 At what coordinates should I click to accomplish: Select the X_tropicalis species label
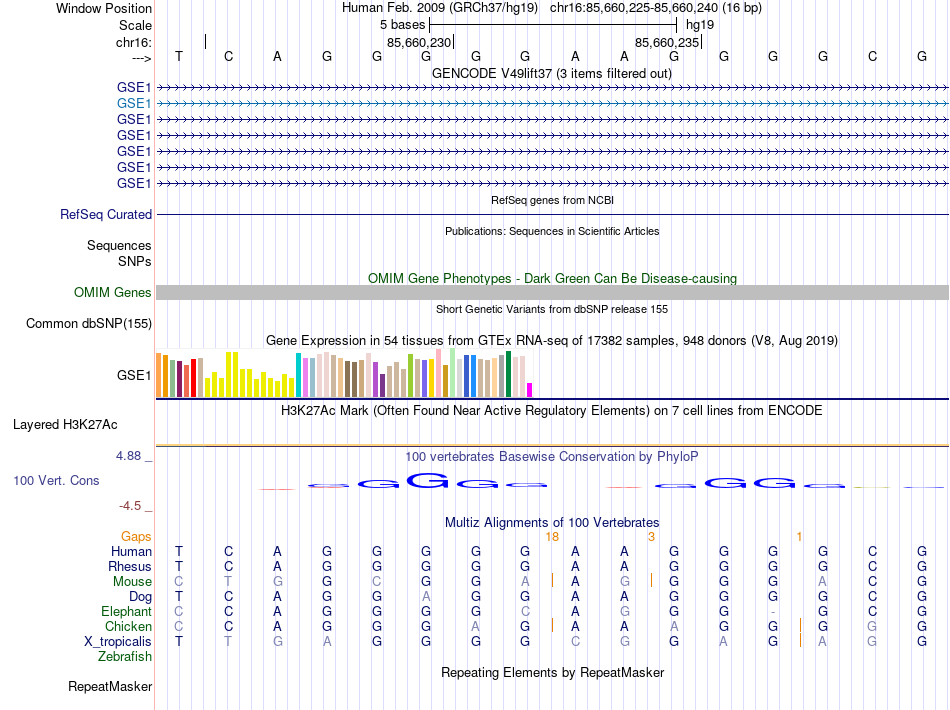click(118, 642)
